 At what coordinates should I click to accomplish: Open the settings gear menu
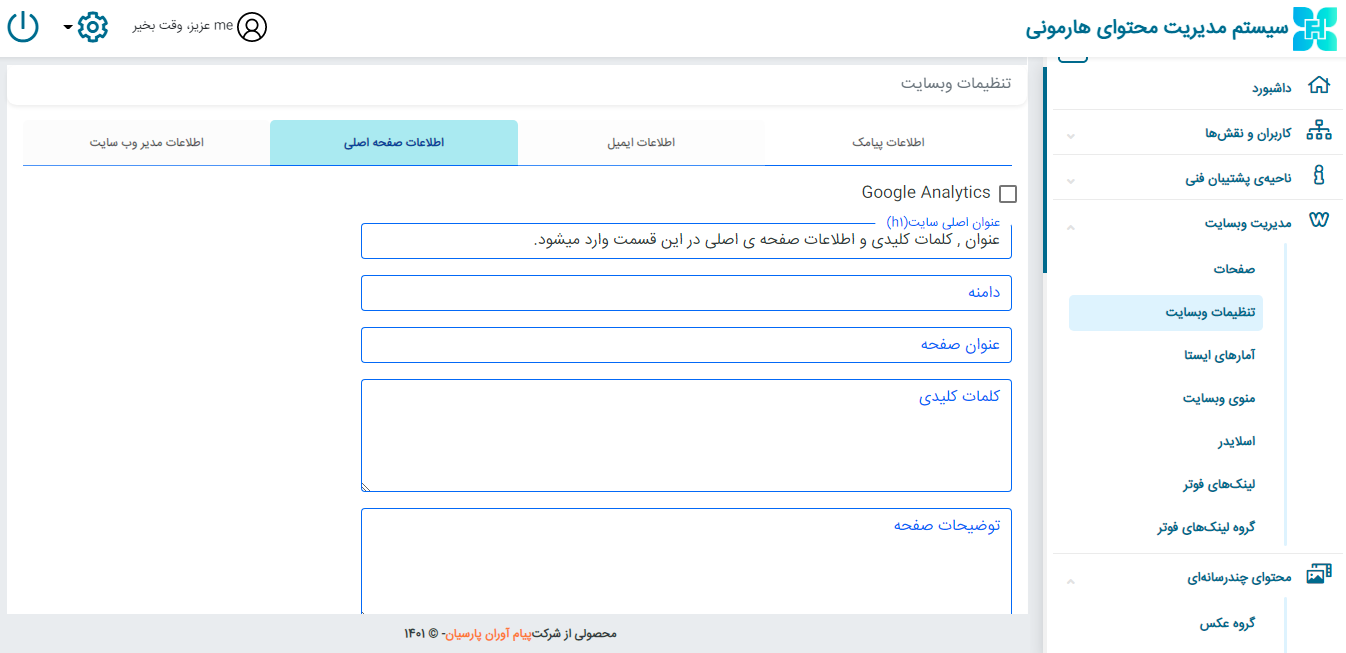(x=92, y=27)
